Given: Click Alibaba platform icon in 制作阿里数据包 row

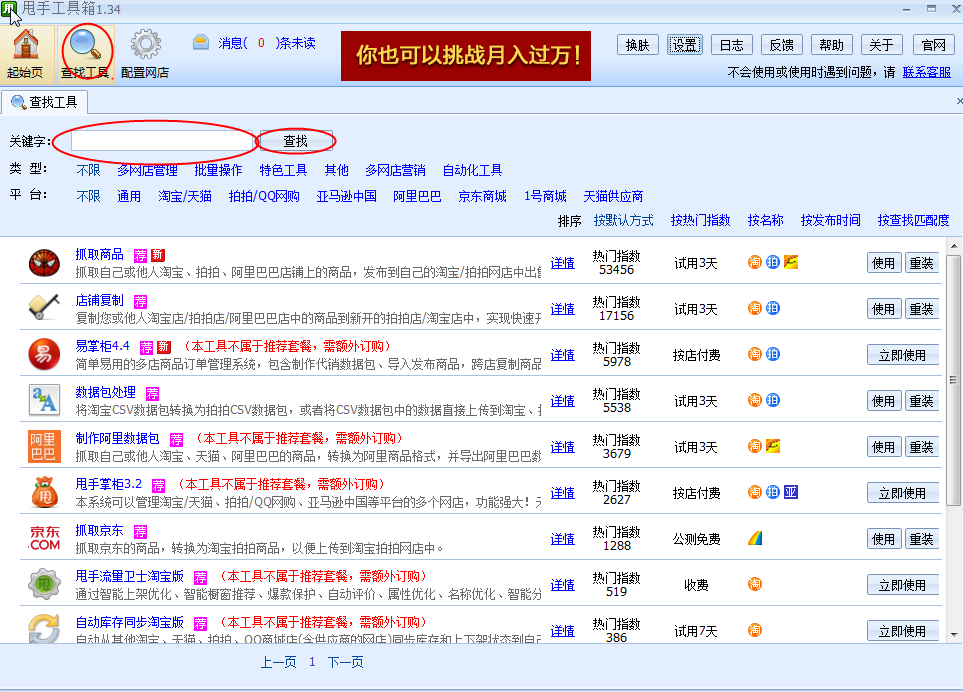Looking at the screenshot, I should 773,446.
